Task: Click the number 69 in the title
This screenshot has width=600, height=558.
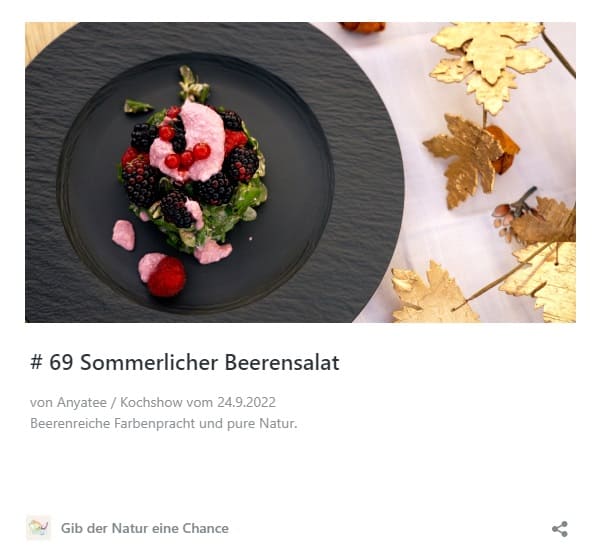Action: (61, 362)
